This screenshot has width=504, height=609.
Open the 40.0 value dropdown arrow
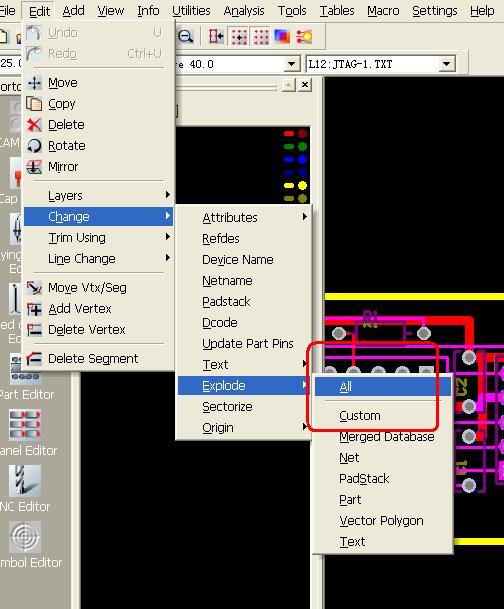pyautogui.click(x=291, y=64)
